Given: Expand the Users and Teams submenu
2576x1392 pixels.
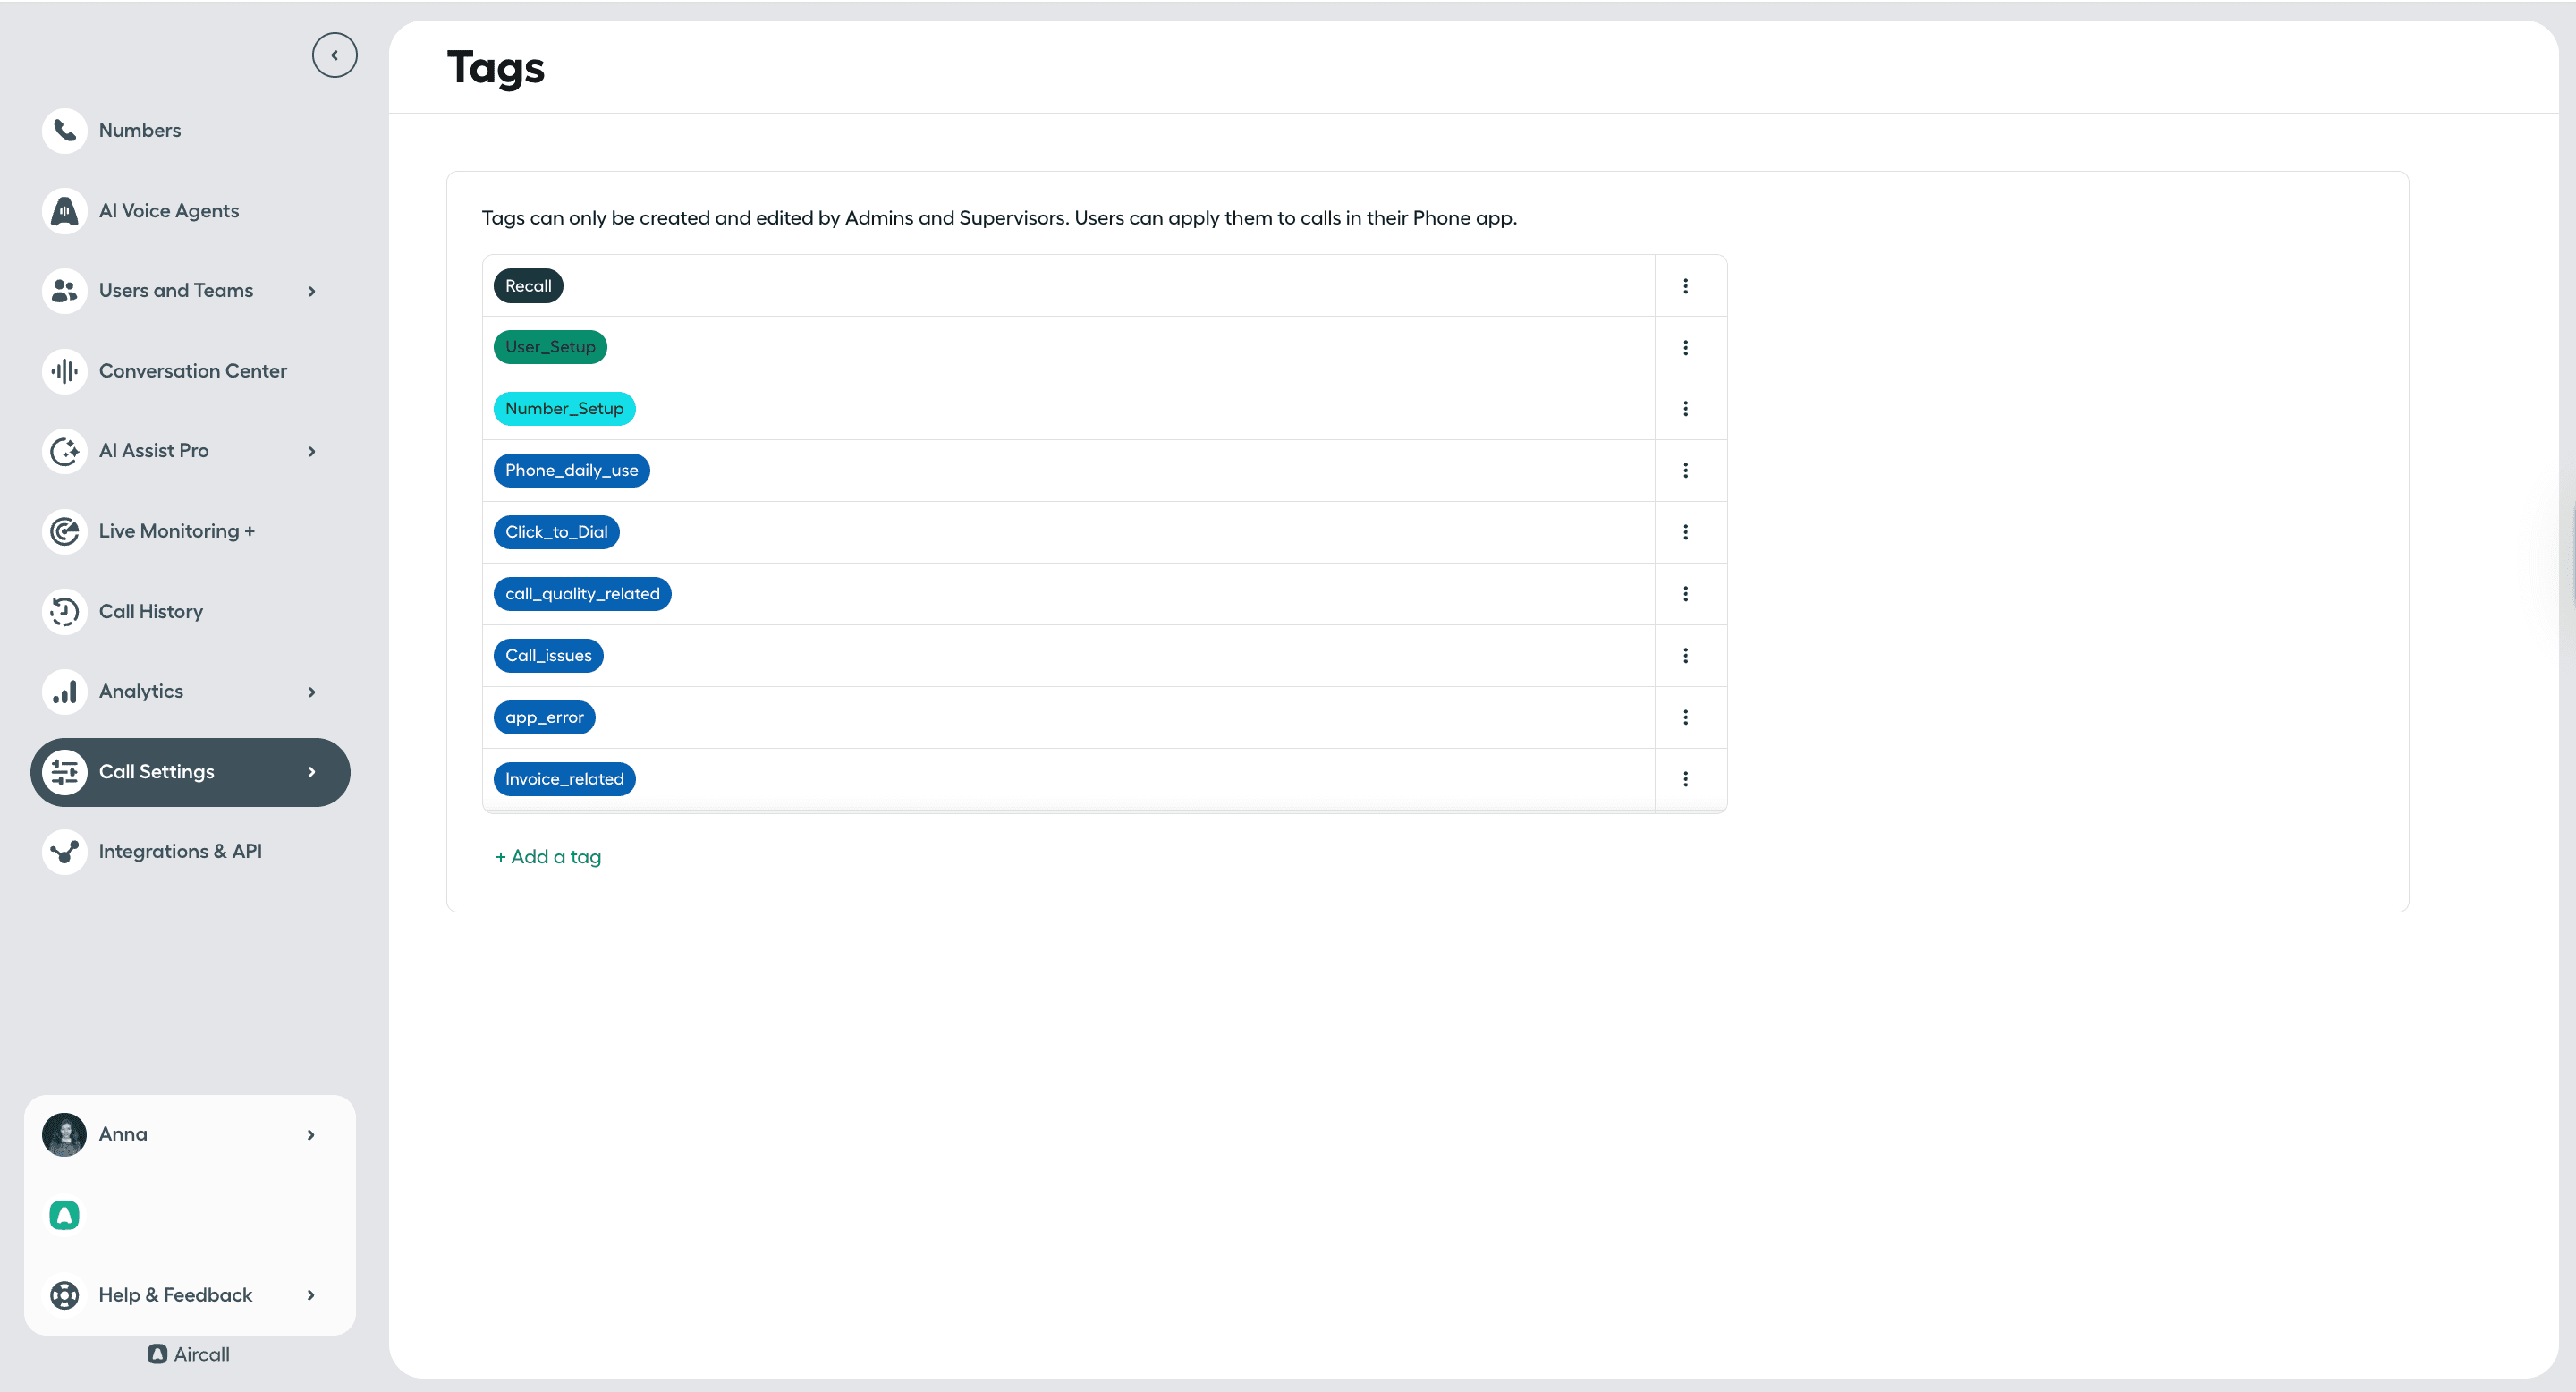Looking at the screenshot, I should (311, 291).
